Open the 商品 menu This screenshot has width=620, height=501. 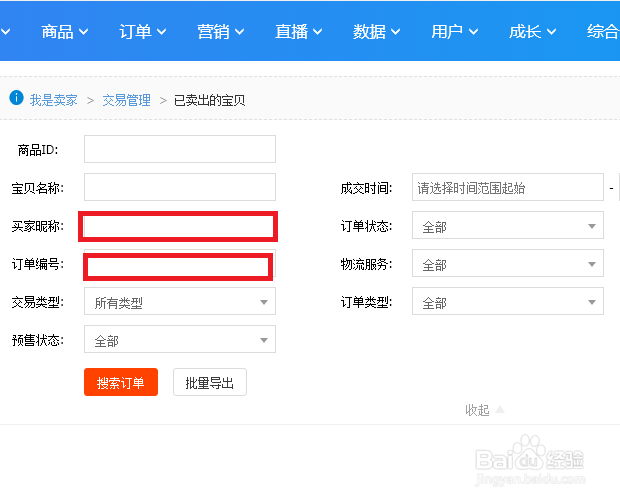coord(65,32)
